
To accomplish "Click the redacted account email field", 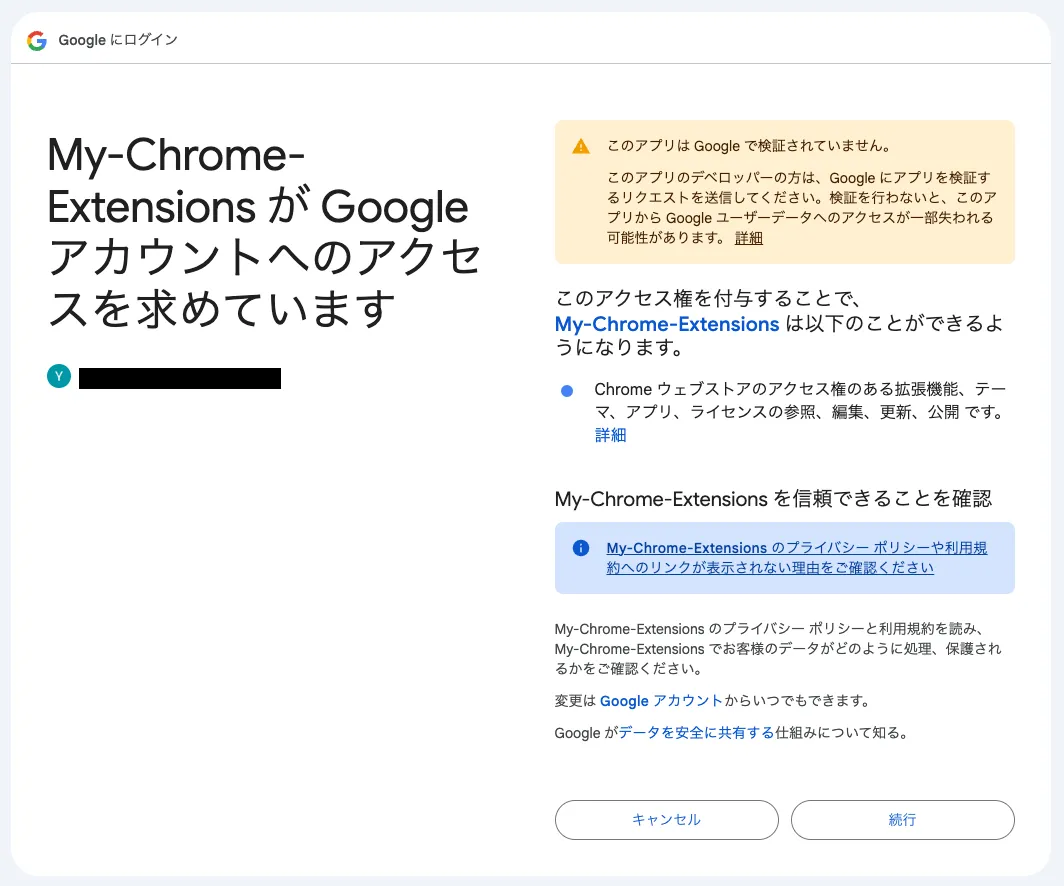I will [180, 378].
